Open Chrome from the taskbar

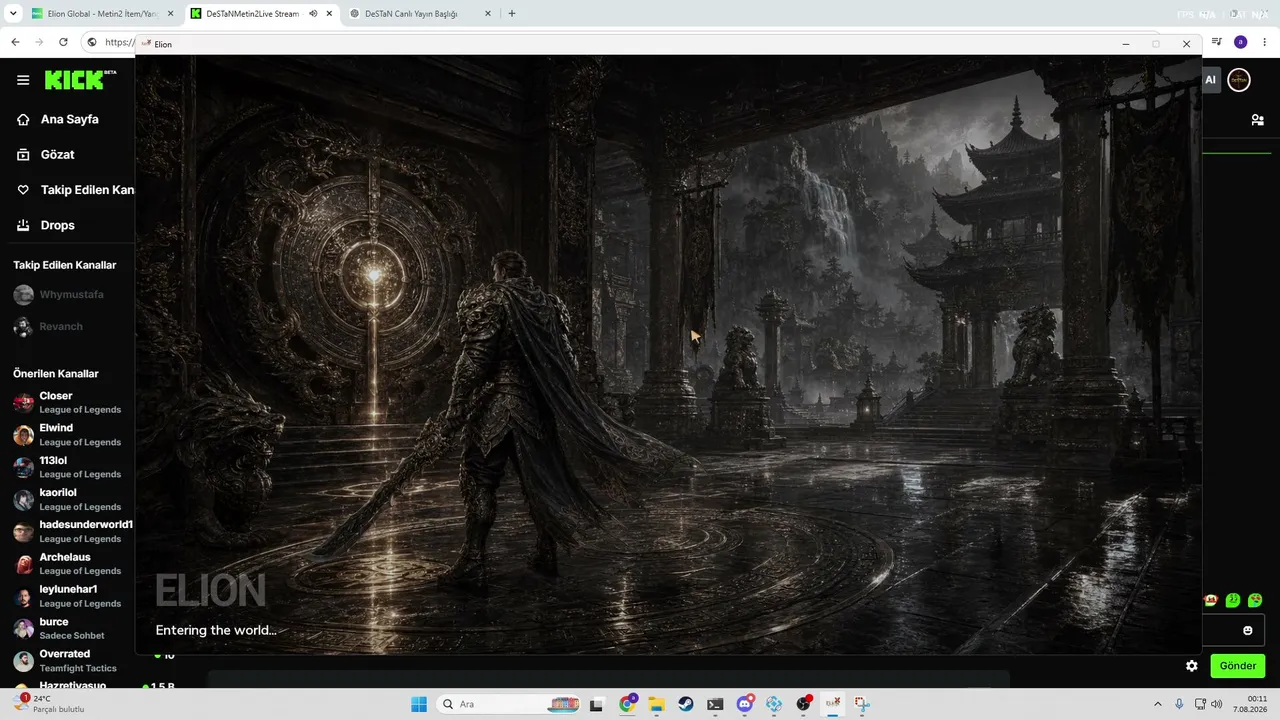pyautogui.click(x=627, y=704)
